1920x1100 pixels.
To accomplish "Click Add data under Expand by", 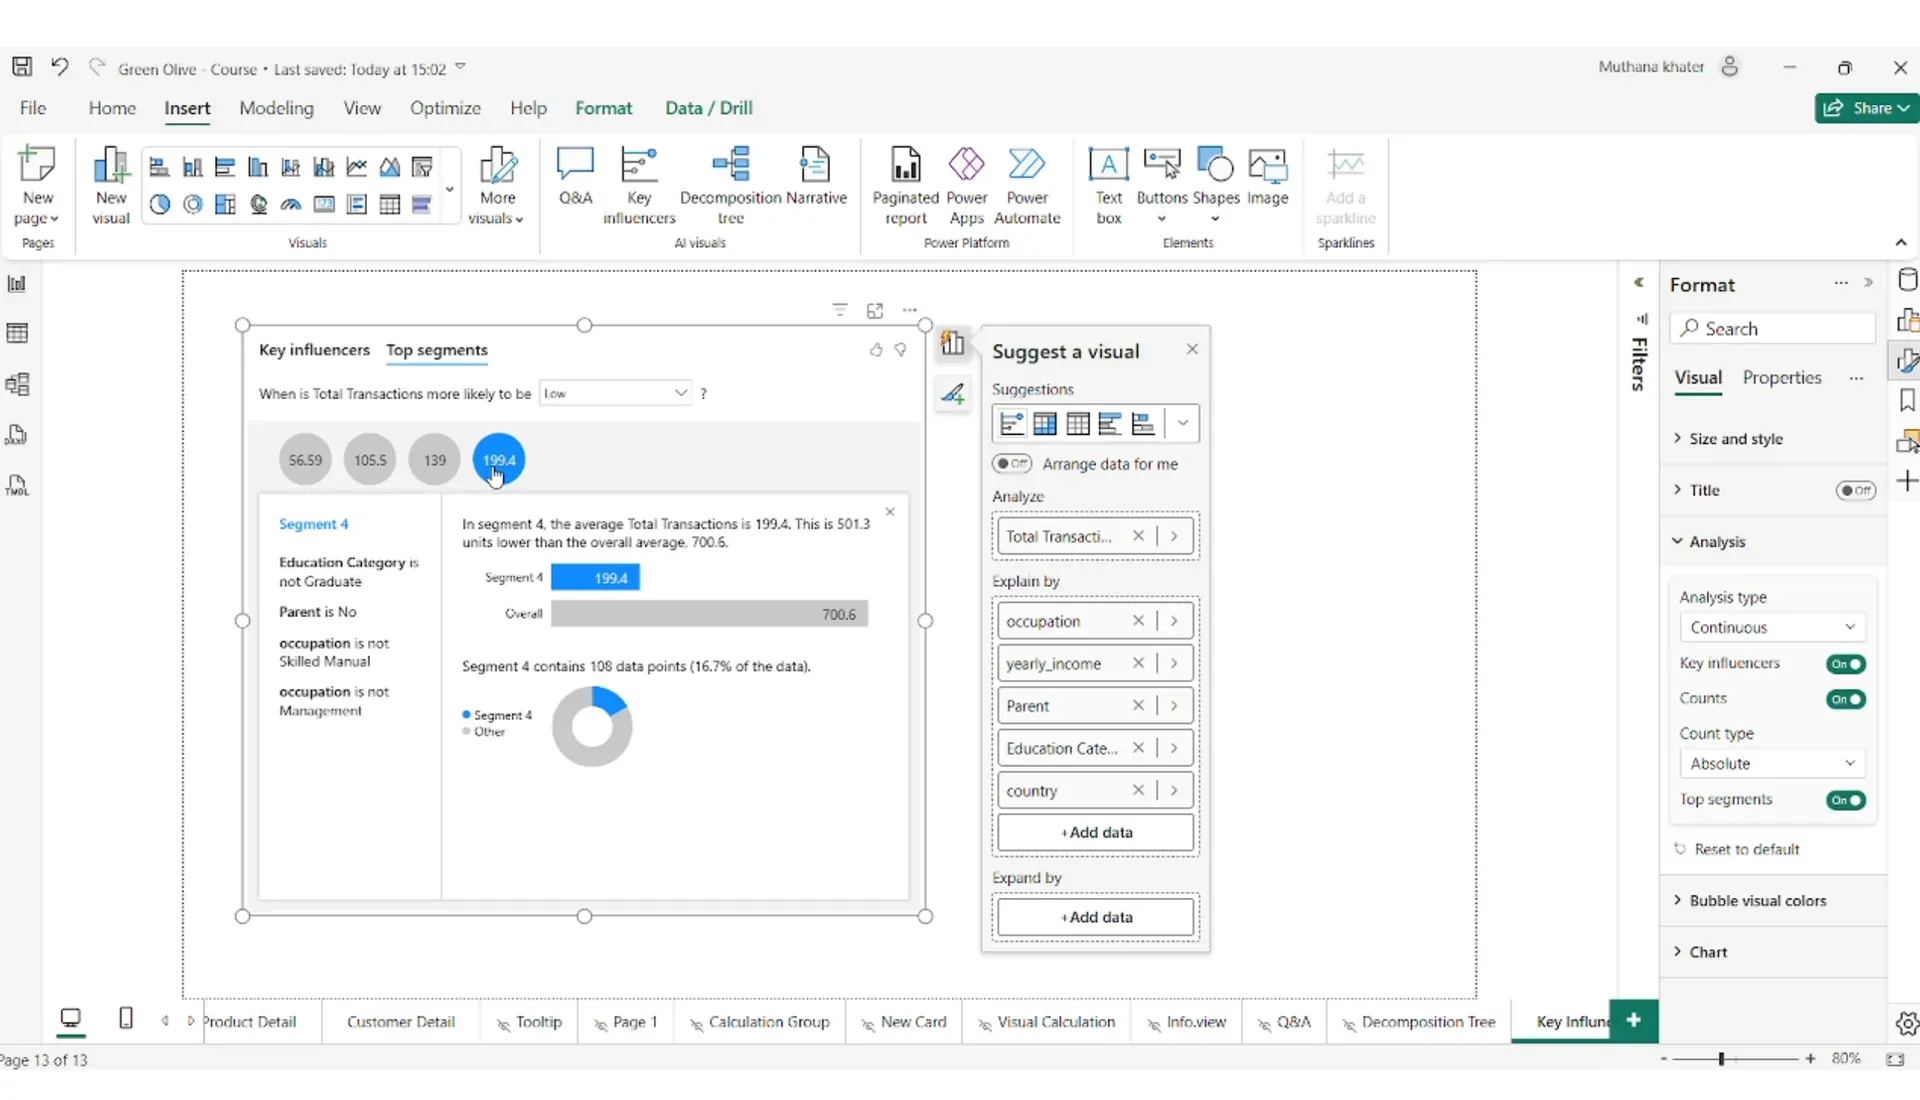I will pos(1095,917).
